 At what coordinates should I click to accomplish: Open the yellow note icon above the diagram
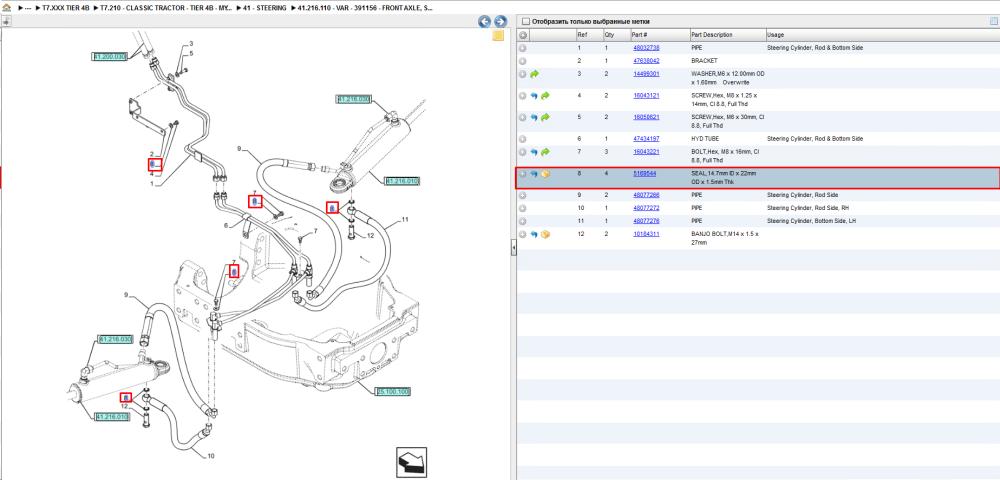tap(498, 36)
